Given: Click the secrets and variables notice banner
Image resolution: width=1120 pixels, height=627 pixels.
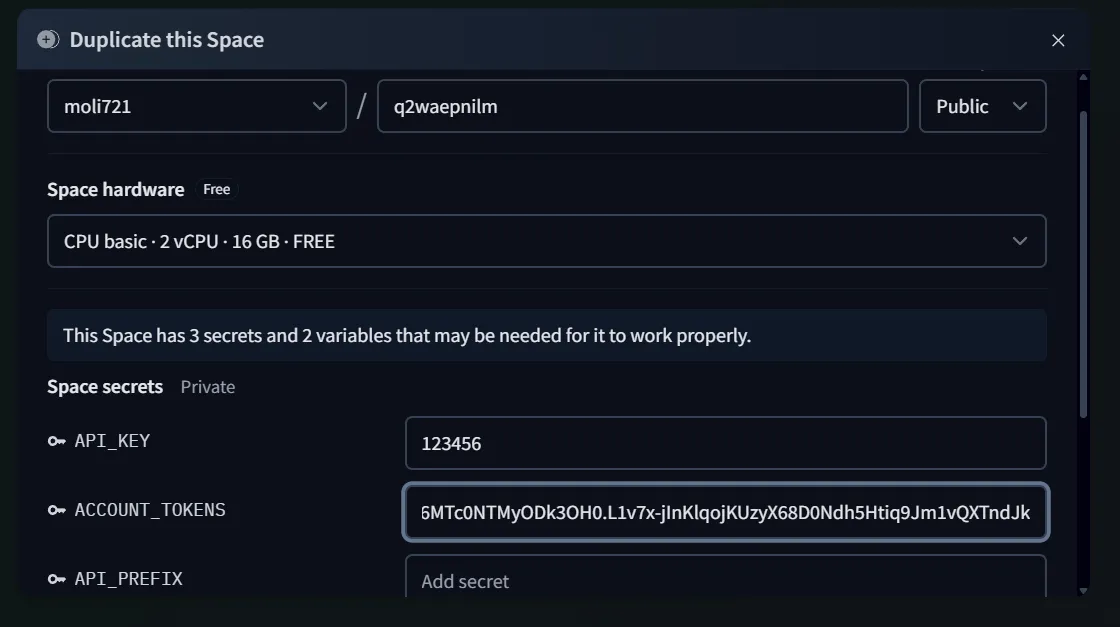Looking at the screenshot, I should point(546,335).
